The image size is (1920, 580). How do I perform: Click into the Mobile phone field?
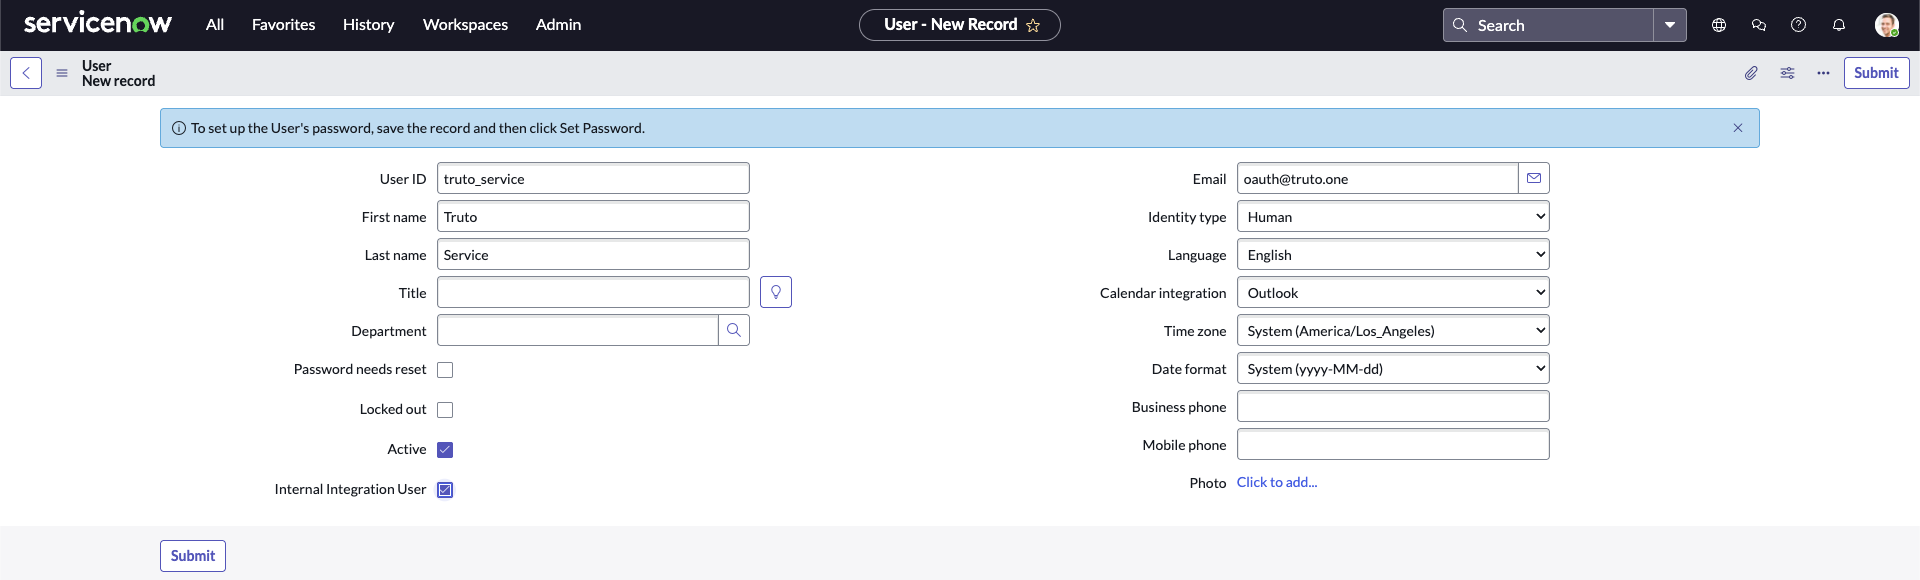tap(1393, 444)
